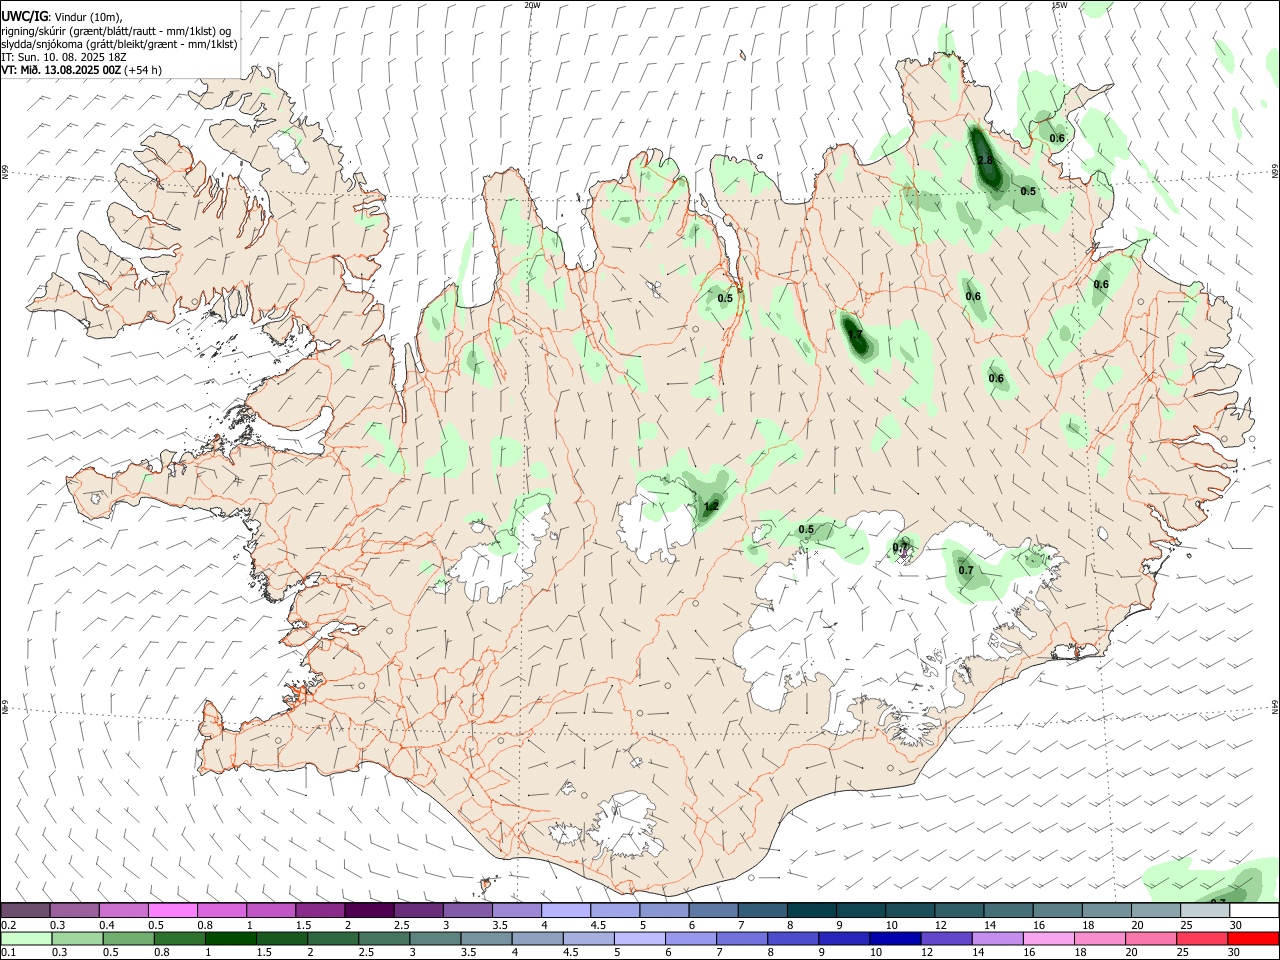1280x960 pixels.
Task: Pick the crimson 25 mm bottom-row swatch
Action: click(x=1203, y=938)
